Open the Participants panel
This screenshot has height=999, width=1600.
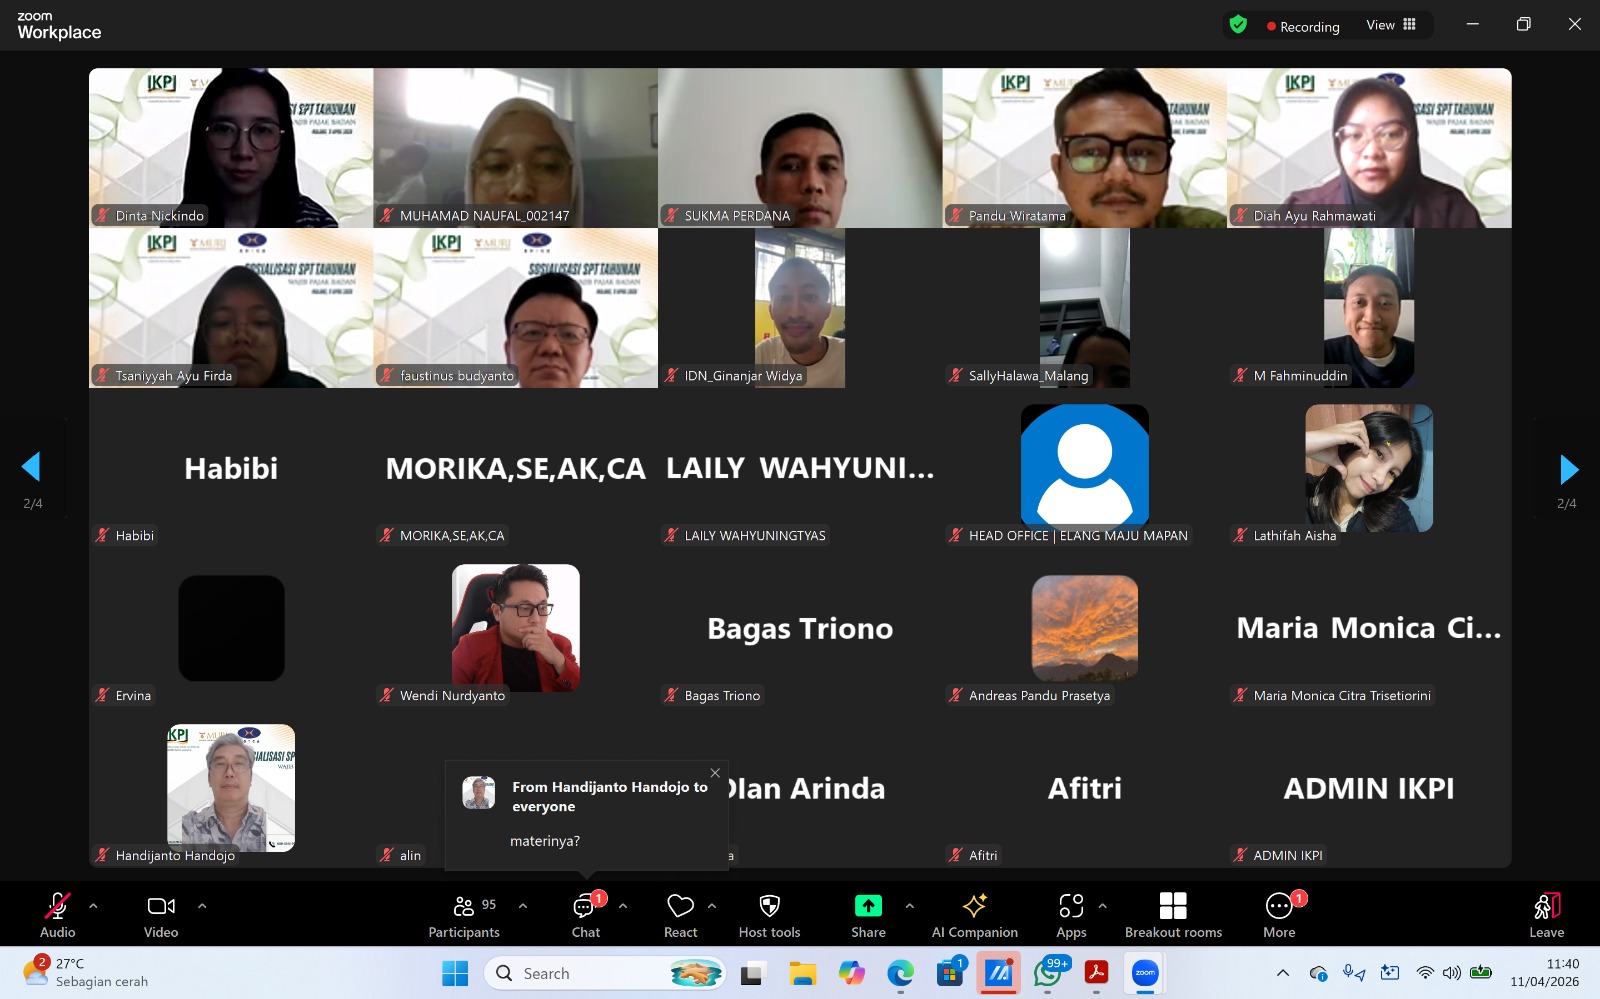tap(464, 915)
